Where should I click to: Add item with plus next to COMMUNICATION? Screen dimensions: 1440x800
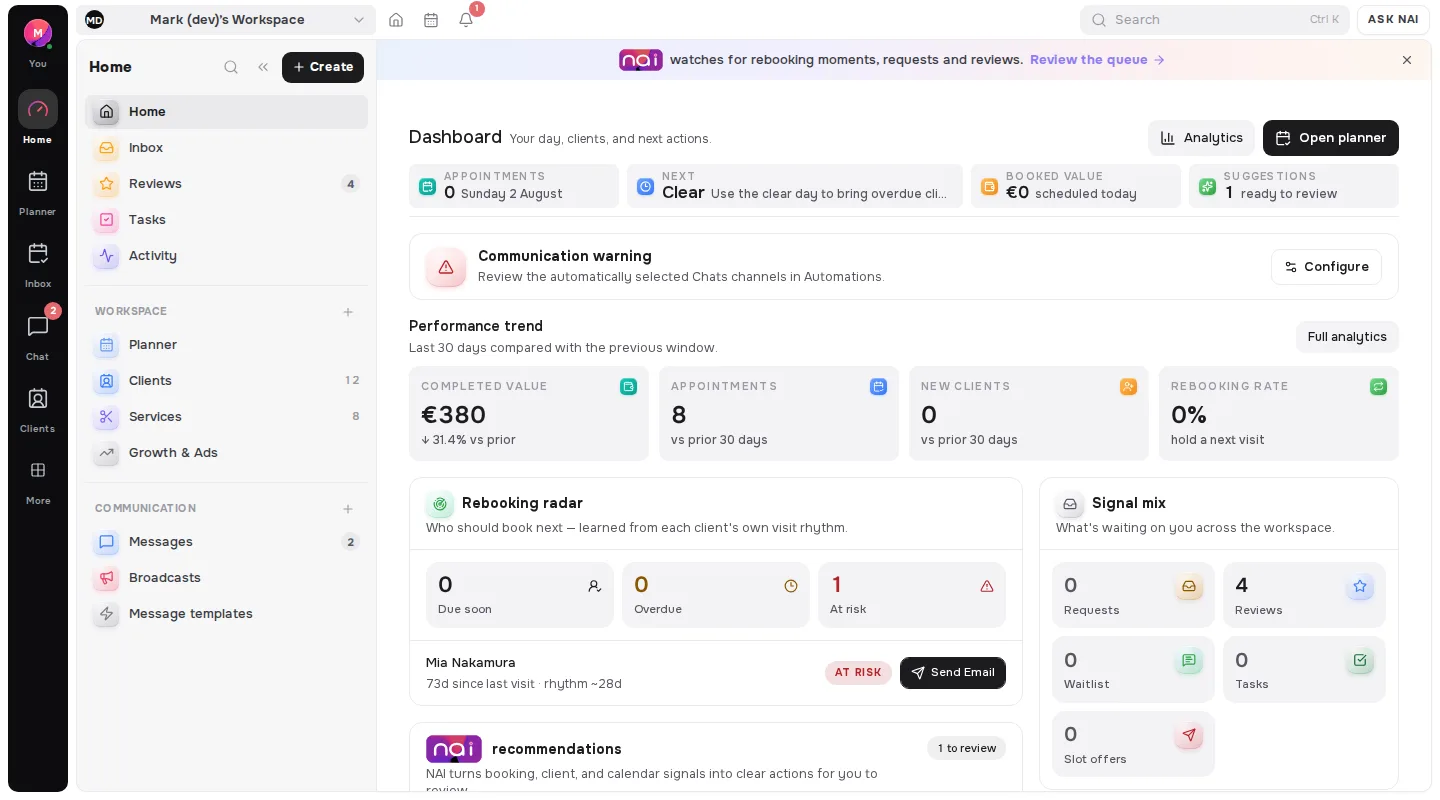point(348,509)
